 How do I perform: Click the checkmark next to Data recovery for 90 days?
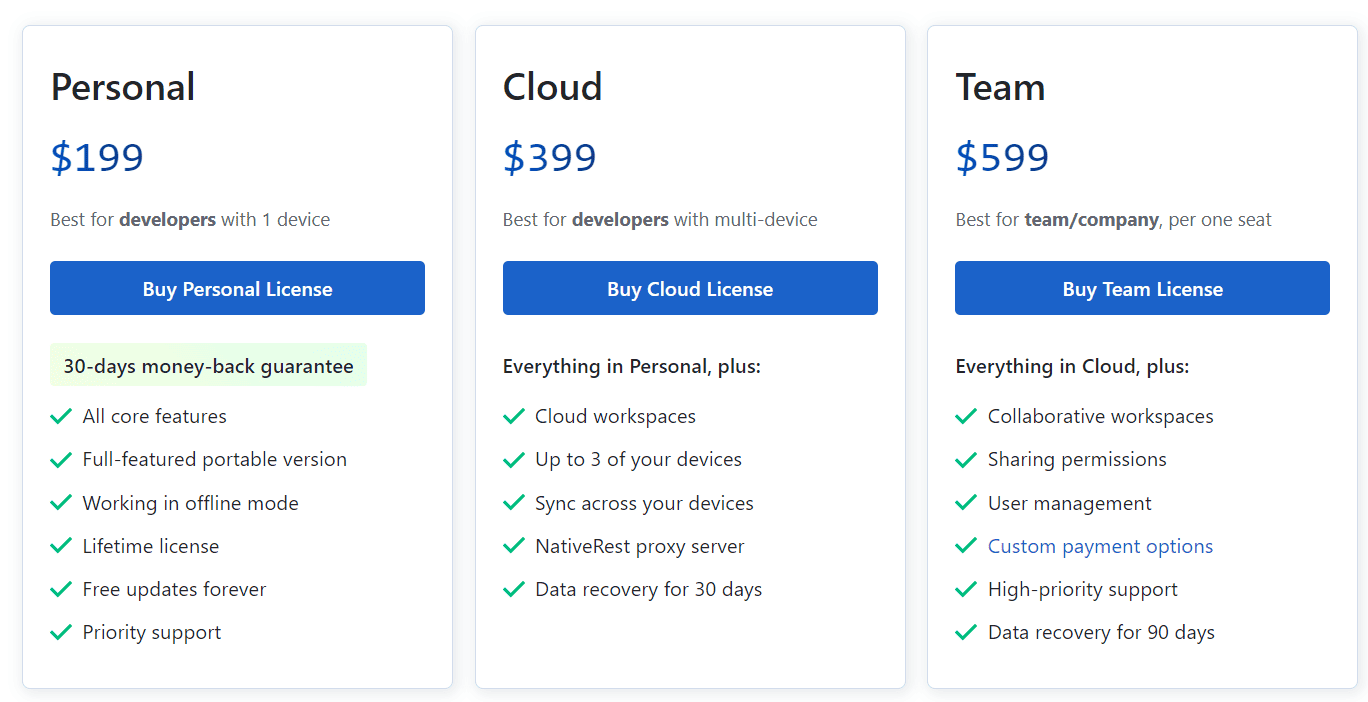(x=966, y=632)
